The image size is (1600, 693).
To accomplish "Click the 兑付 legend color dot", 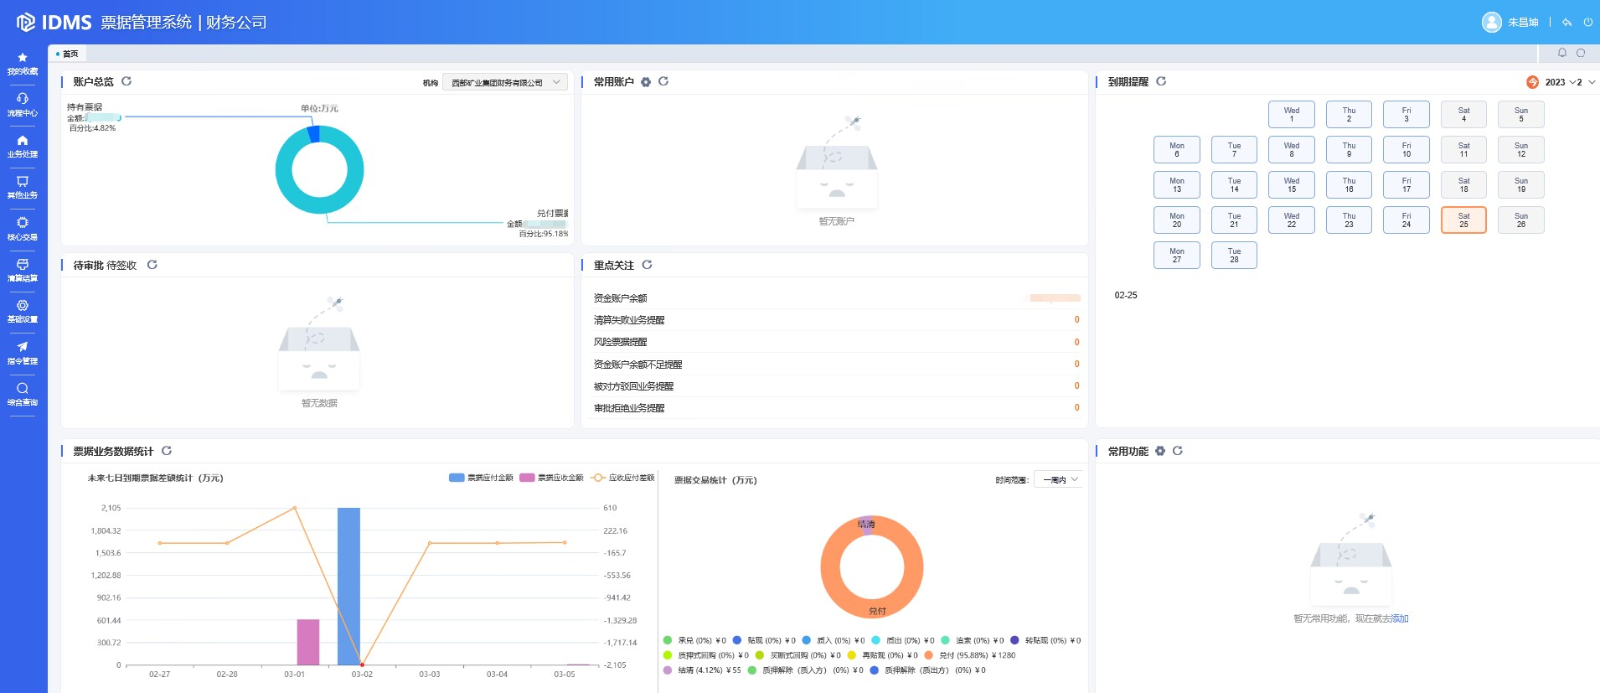I will point(929,656).
